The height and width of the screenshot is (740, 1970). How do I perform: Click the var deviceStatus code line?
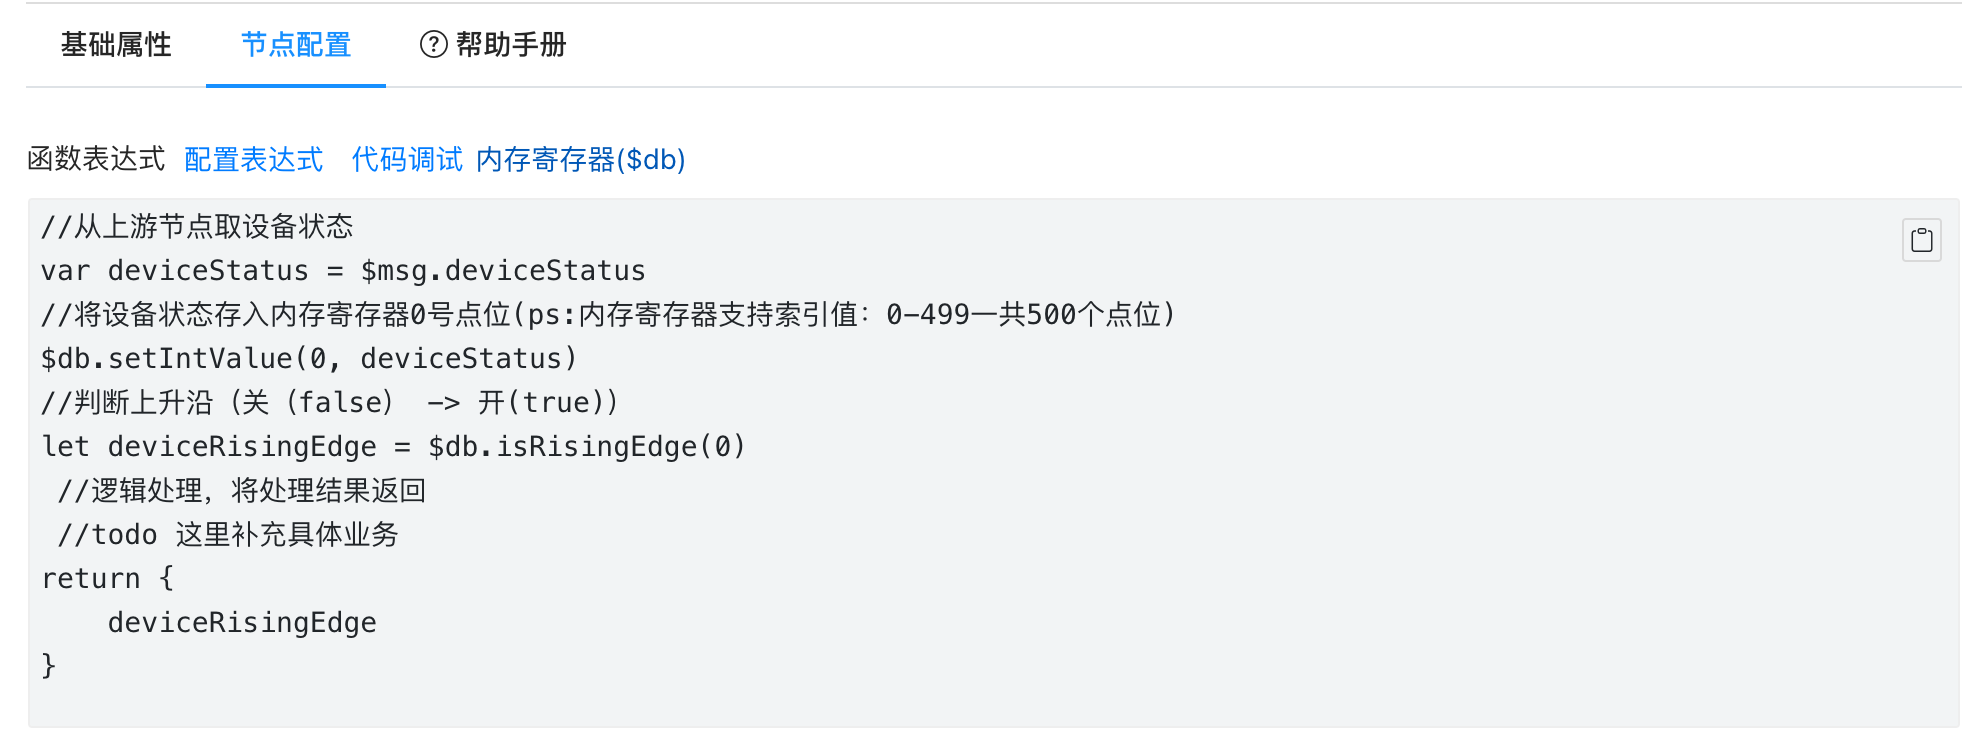coord(343,270)
